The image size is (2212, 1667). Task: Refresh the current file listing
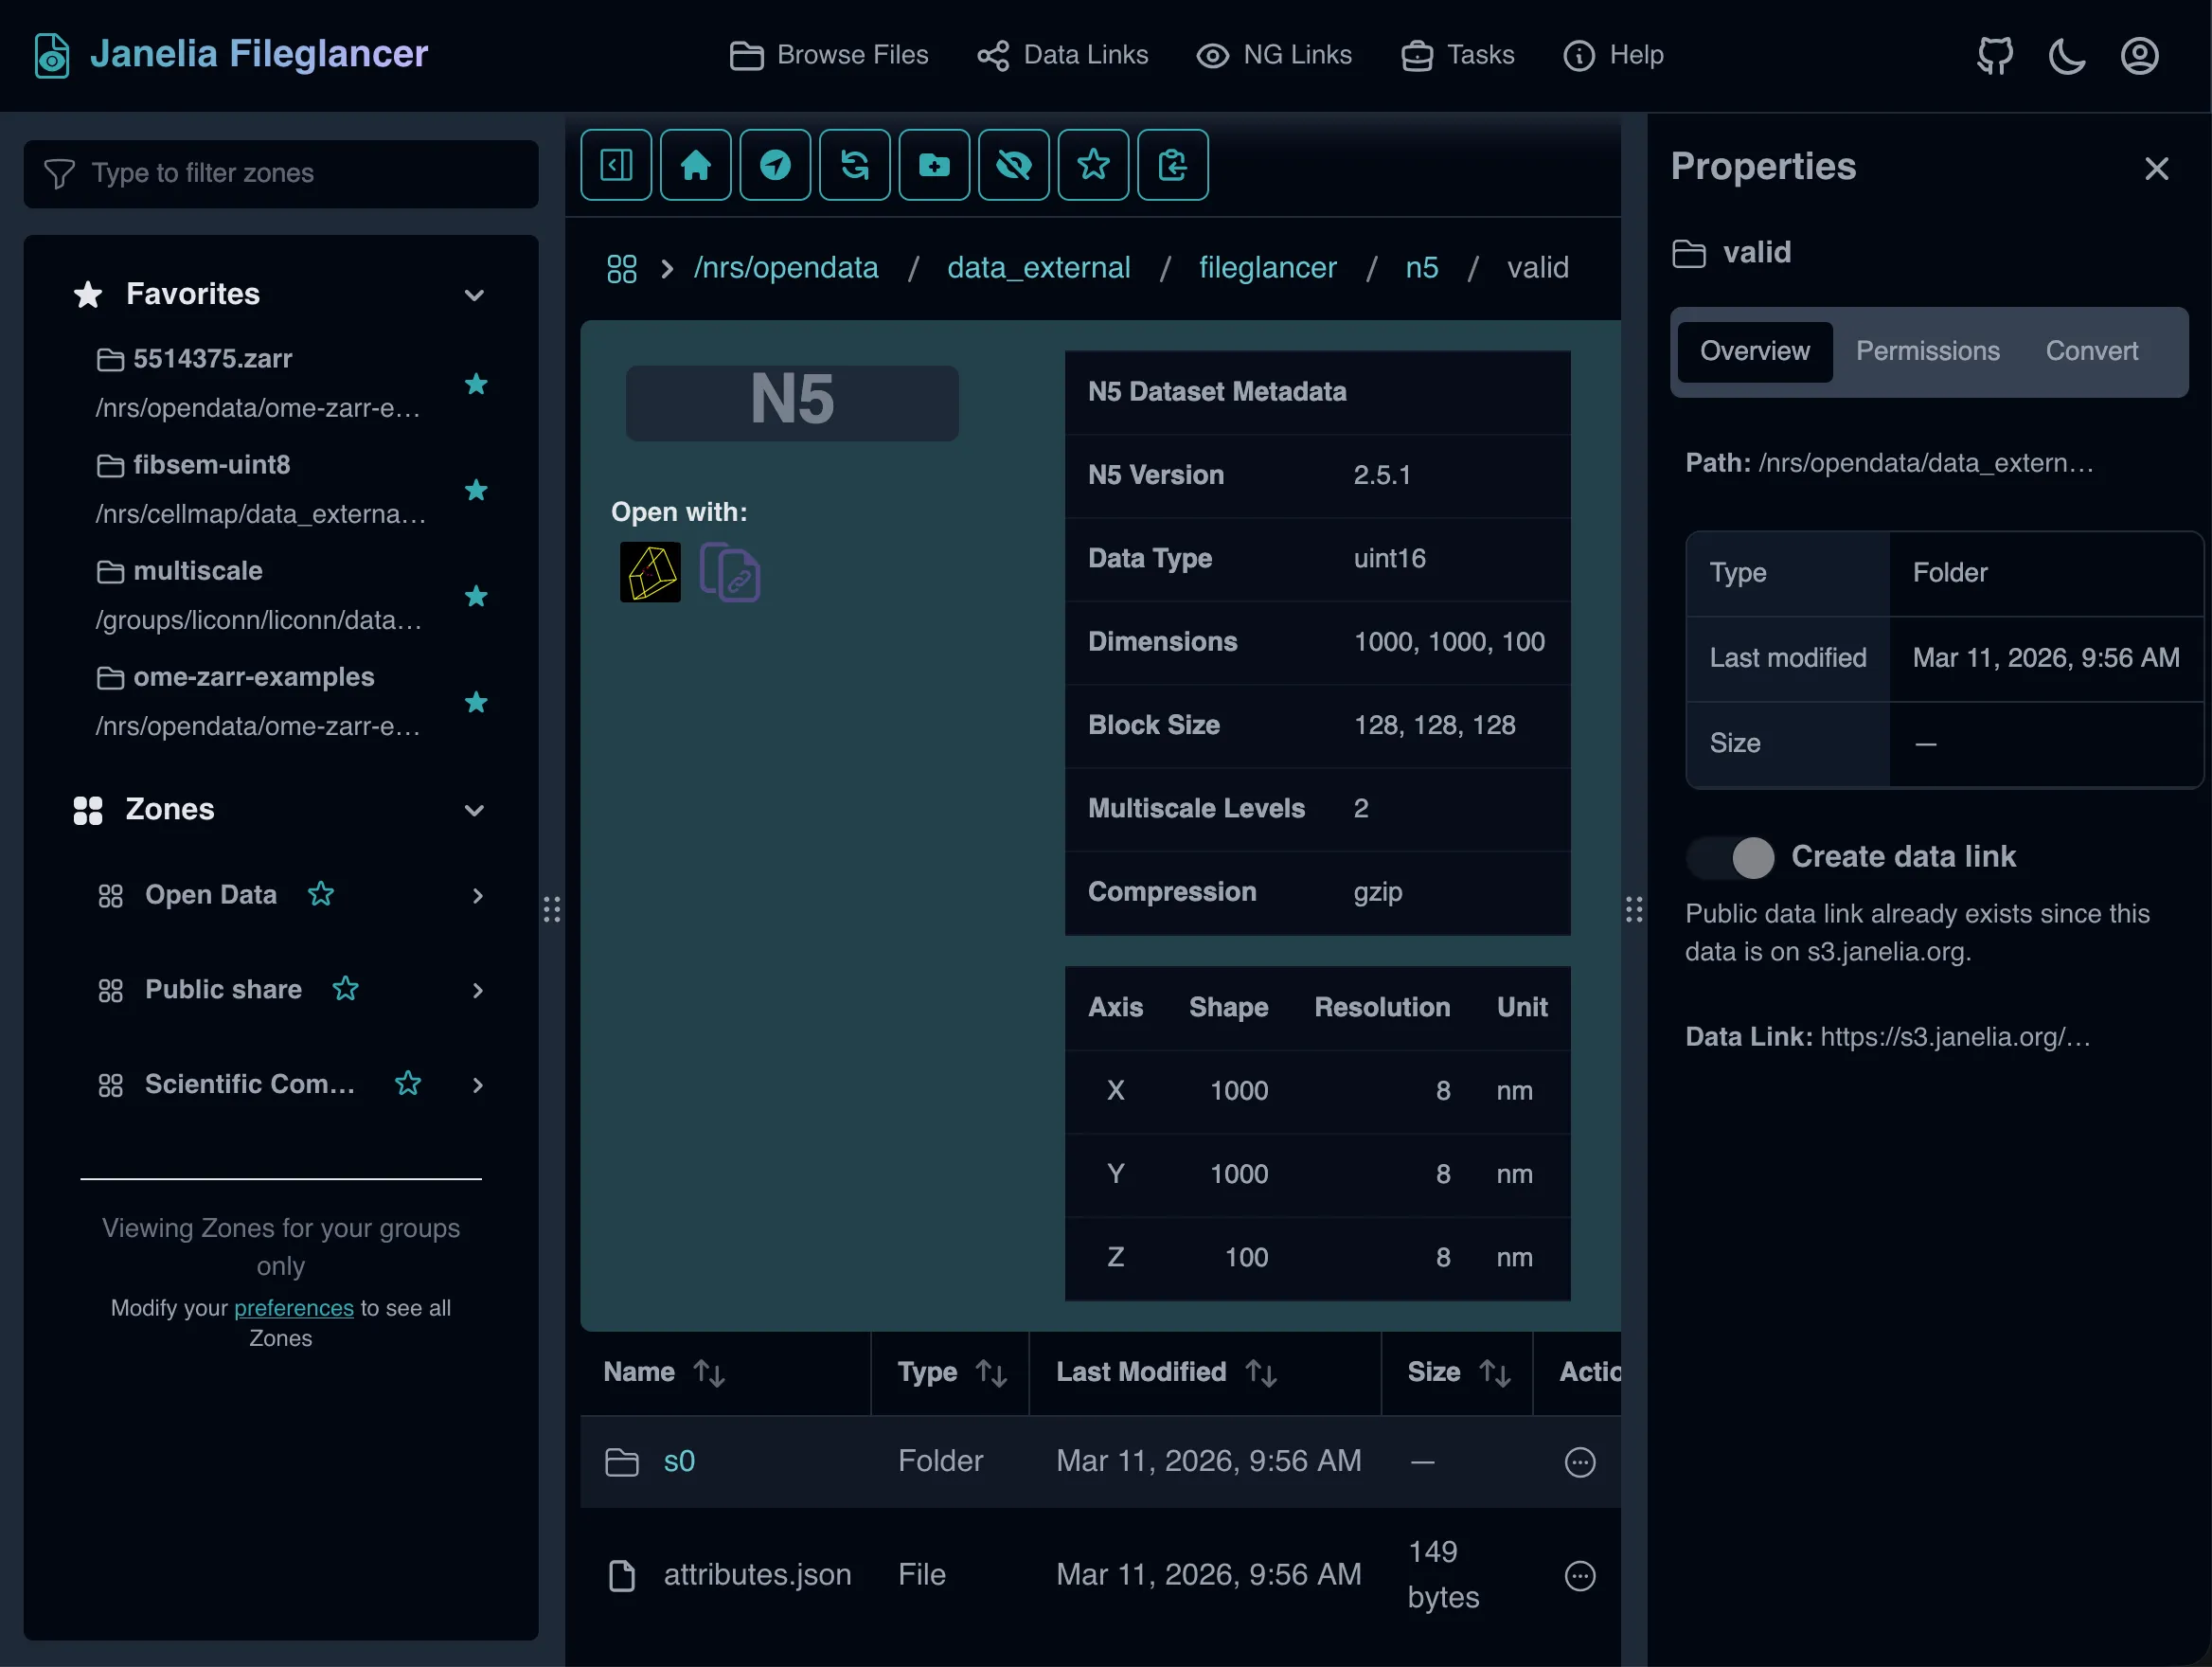(x=855, y=165)
